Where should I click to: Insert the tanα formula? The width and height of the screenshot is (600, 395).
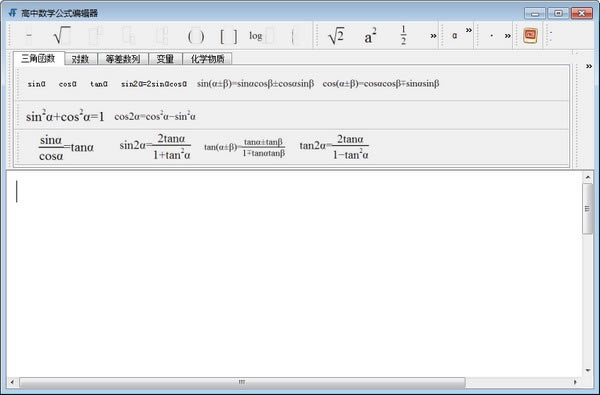99,84
